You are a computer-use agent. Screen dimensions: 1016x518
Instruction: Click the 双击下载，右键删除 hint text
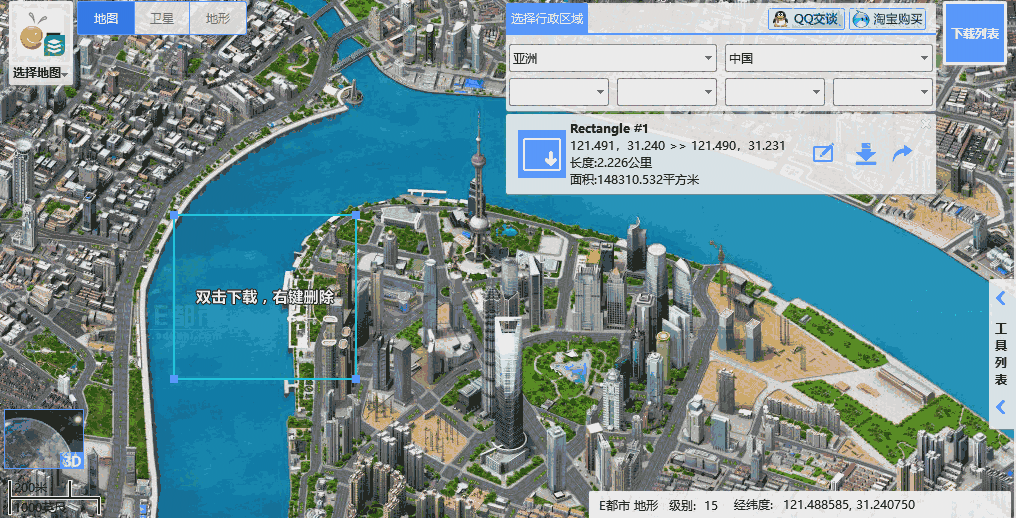265,298
